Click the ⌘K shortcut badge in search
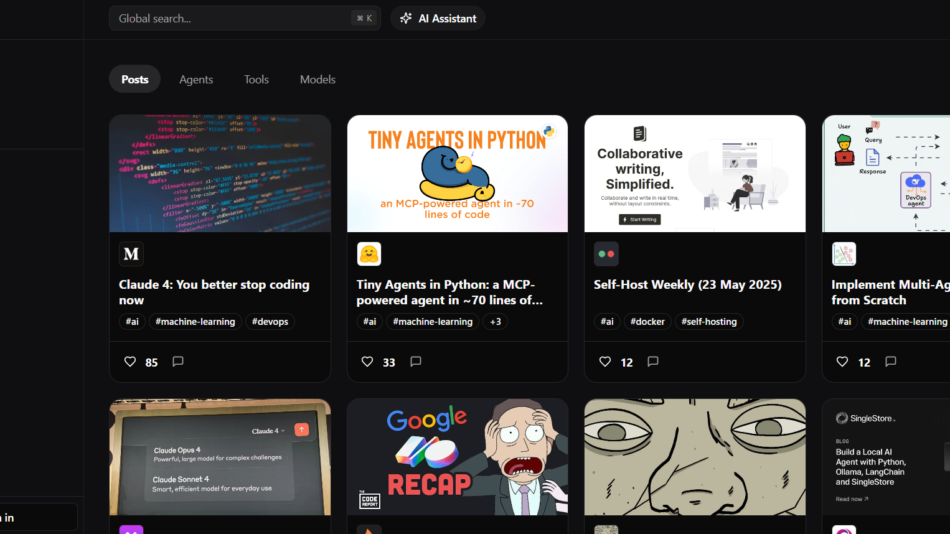Viewport: 950px width, 534px height. pos(364,18)
